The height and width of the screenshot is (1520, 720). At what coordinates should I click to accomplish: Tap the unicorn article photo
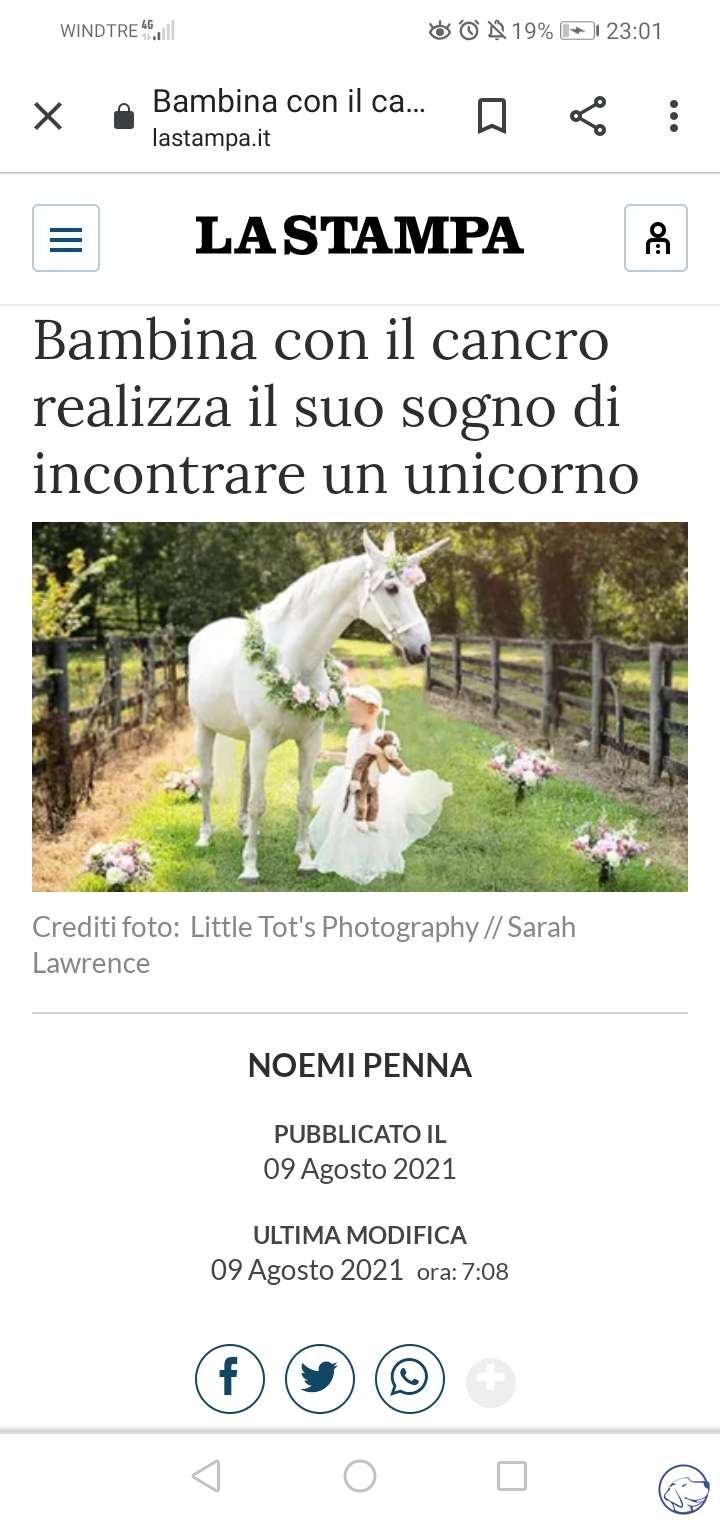pyautogui.click(x=360, y=707)
